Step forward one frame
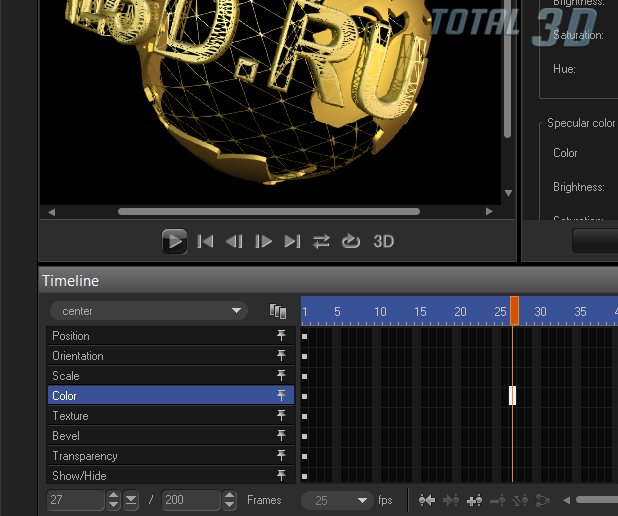 [x=263, y=241]
